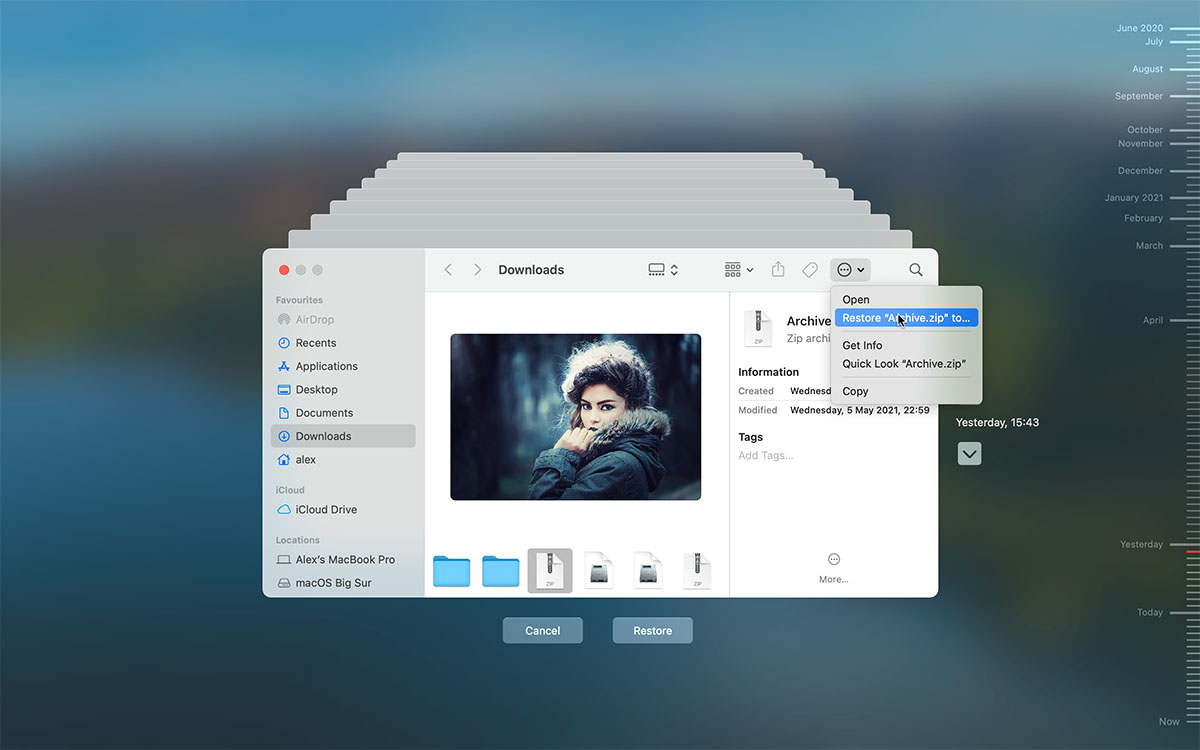Jump to March on the timeline

pyautogui.click(x=1149, y=246)
